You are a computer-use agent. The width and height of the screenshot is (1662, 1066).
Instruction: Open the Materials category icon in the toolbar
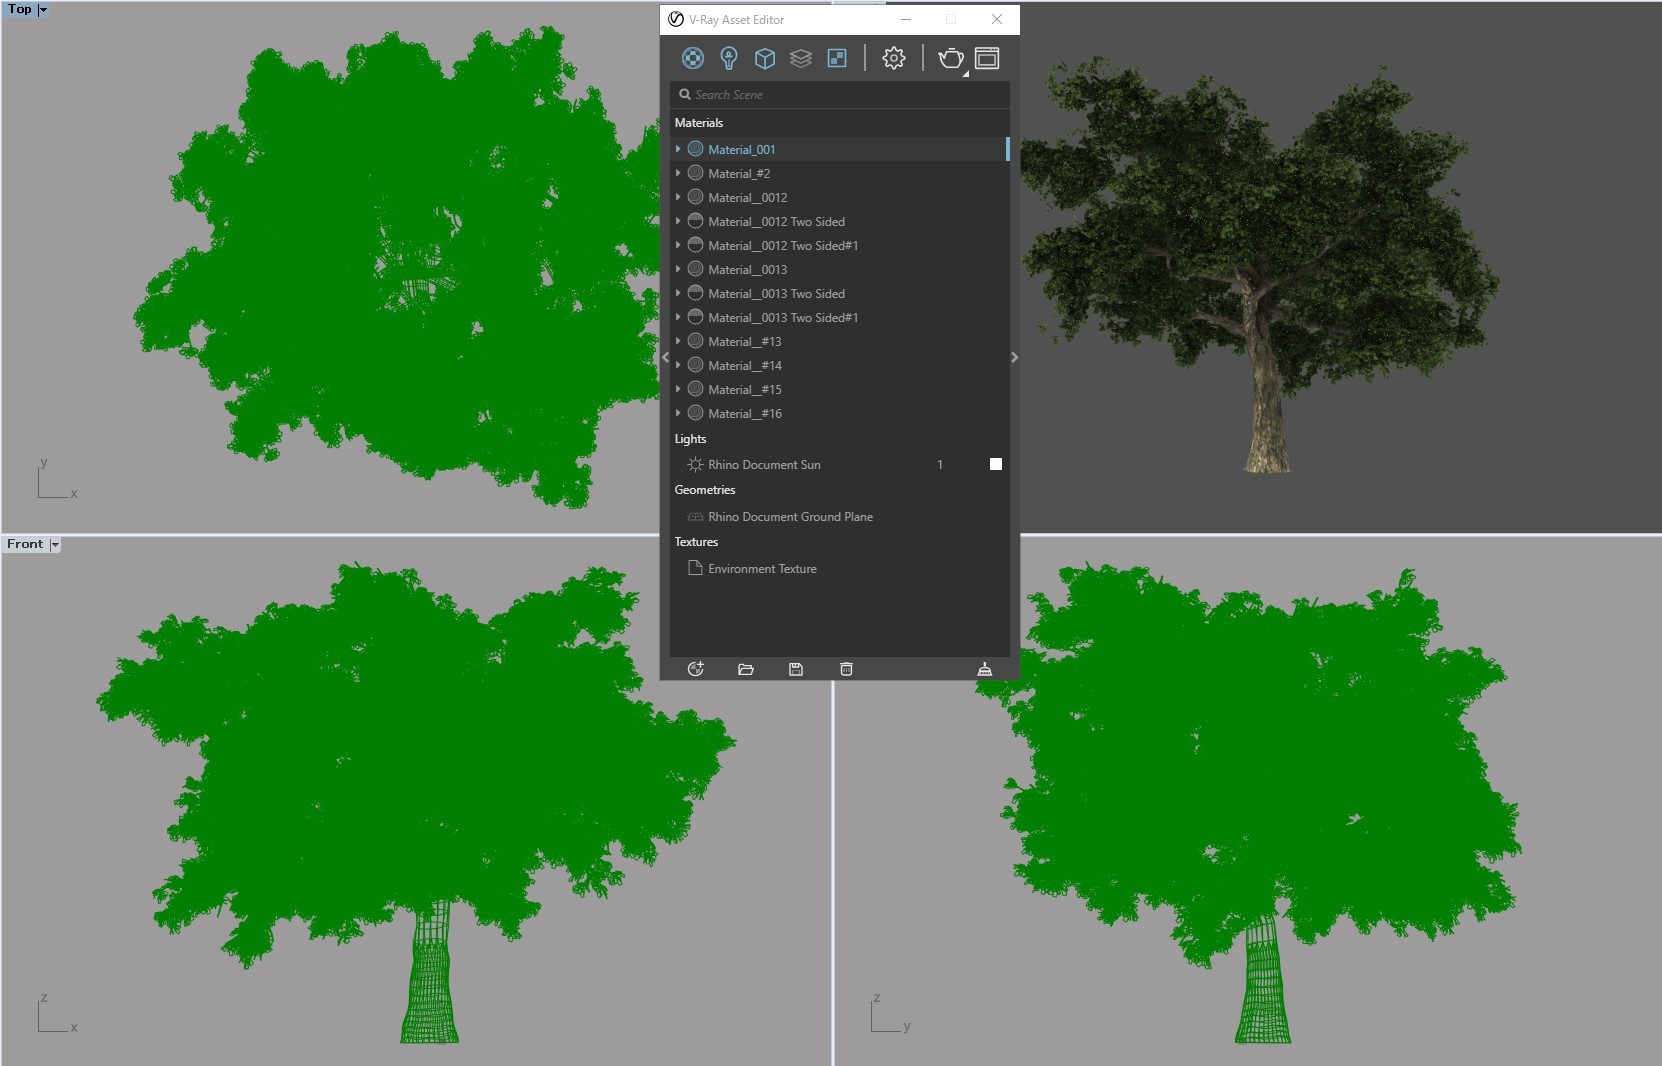(x=692, y=58)
